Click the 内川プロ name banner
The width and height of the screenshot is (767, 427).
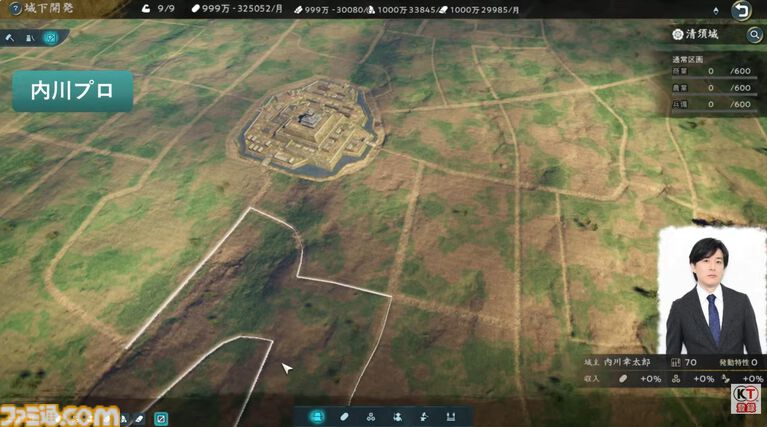[x=72, y=91]
